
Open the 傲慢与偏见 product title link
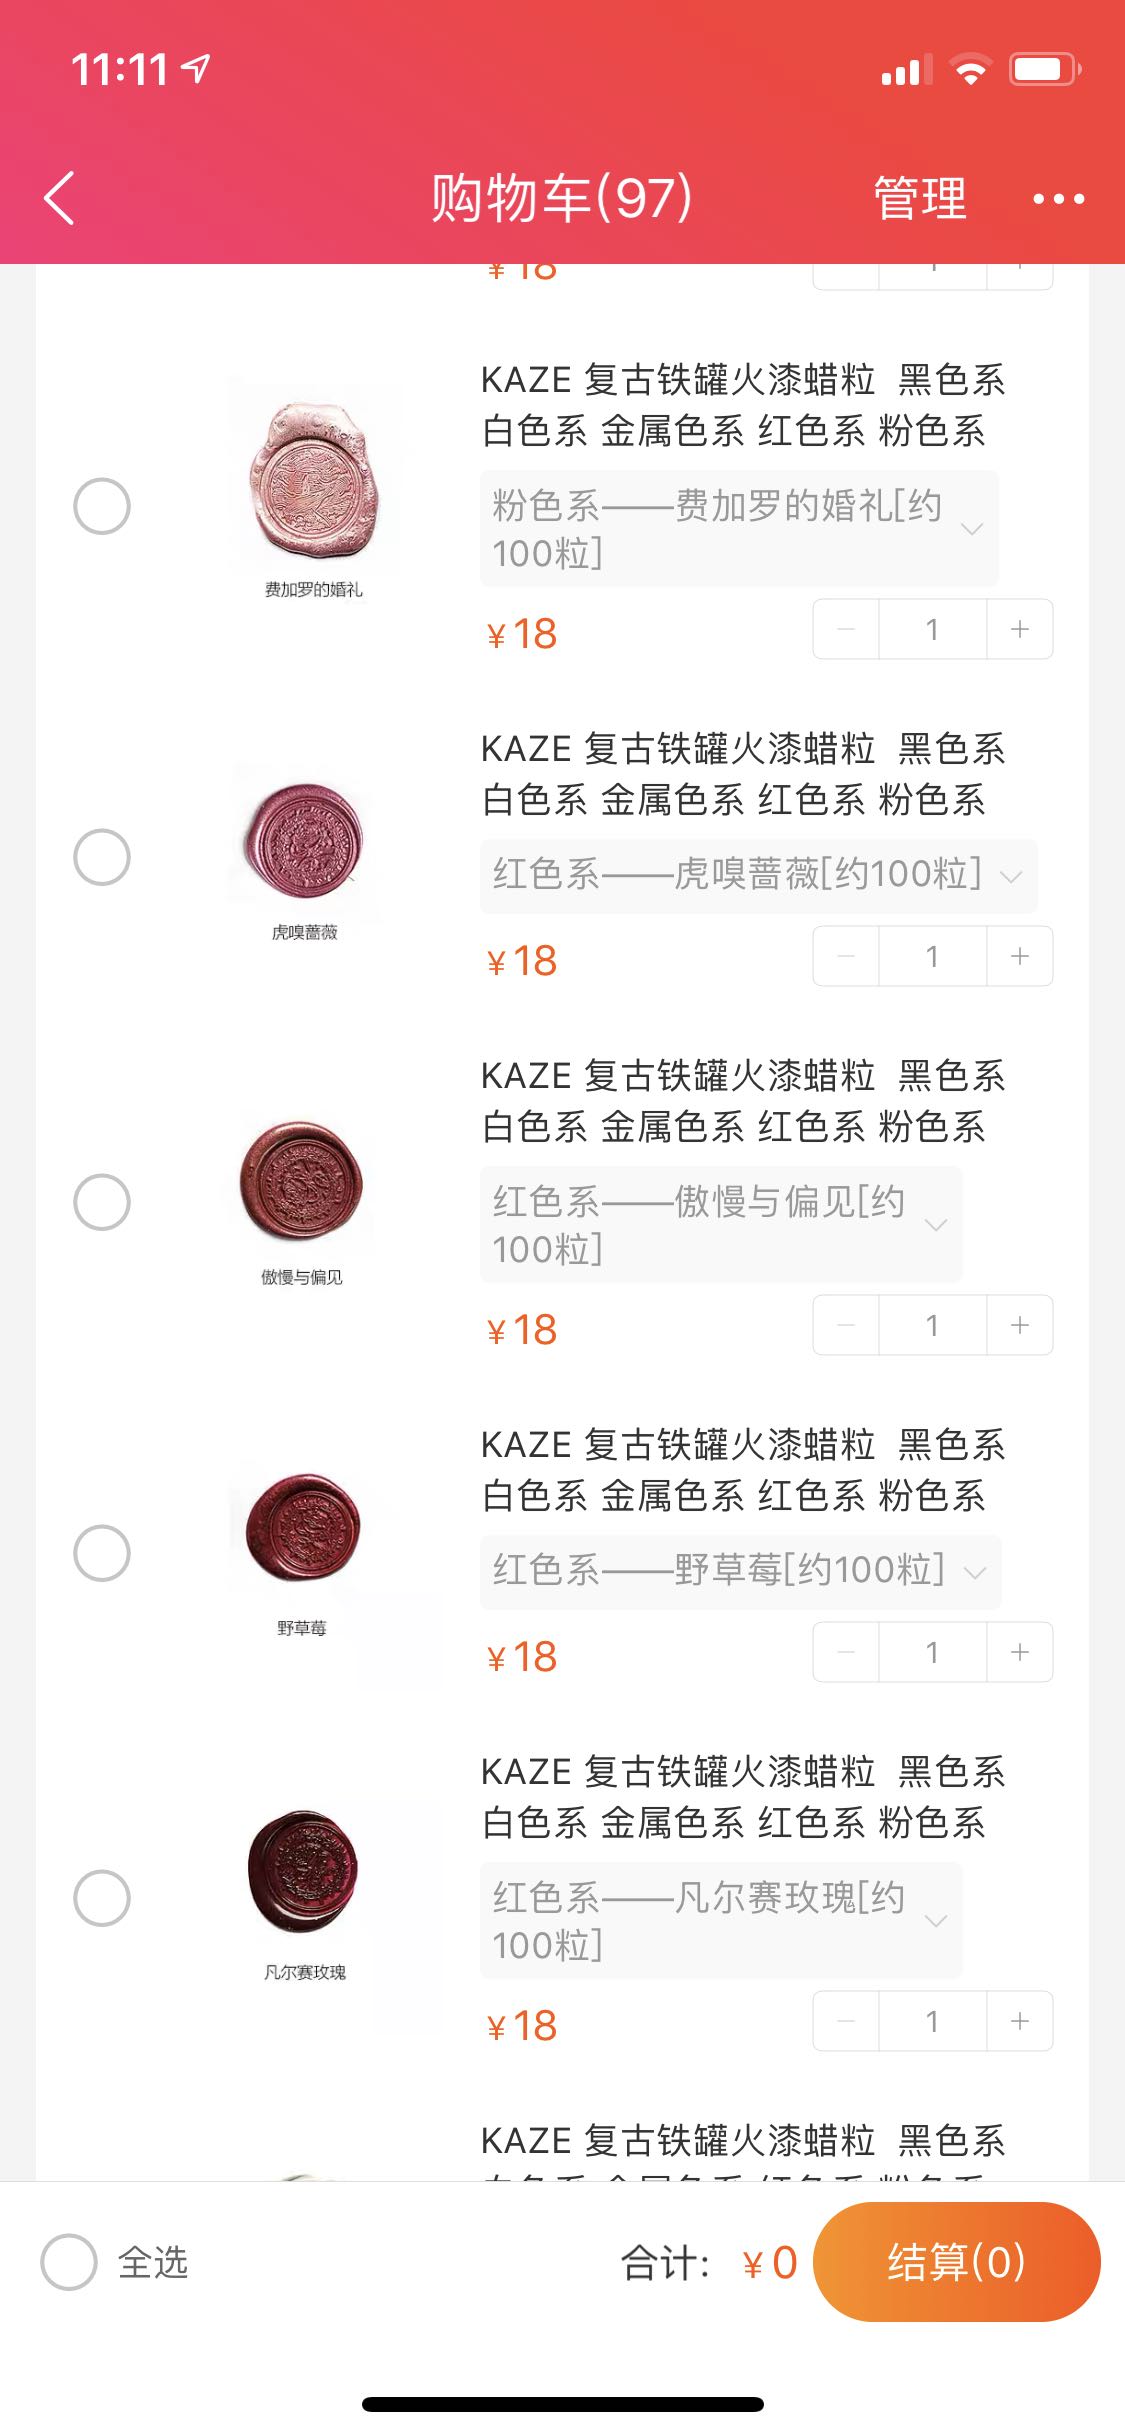coord(742,1101)
